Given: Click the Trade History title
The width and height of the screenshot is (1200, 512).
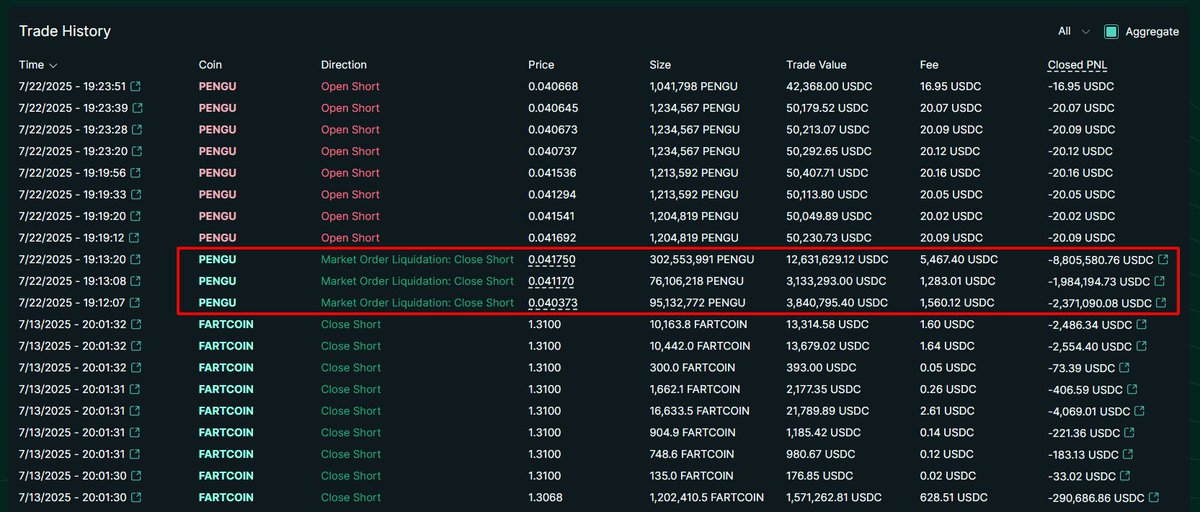Looking at the screenshot, I should (65, 31).
